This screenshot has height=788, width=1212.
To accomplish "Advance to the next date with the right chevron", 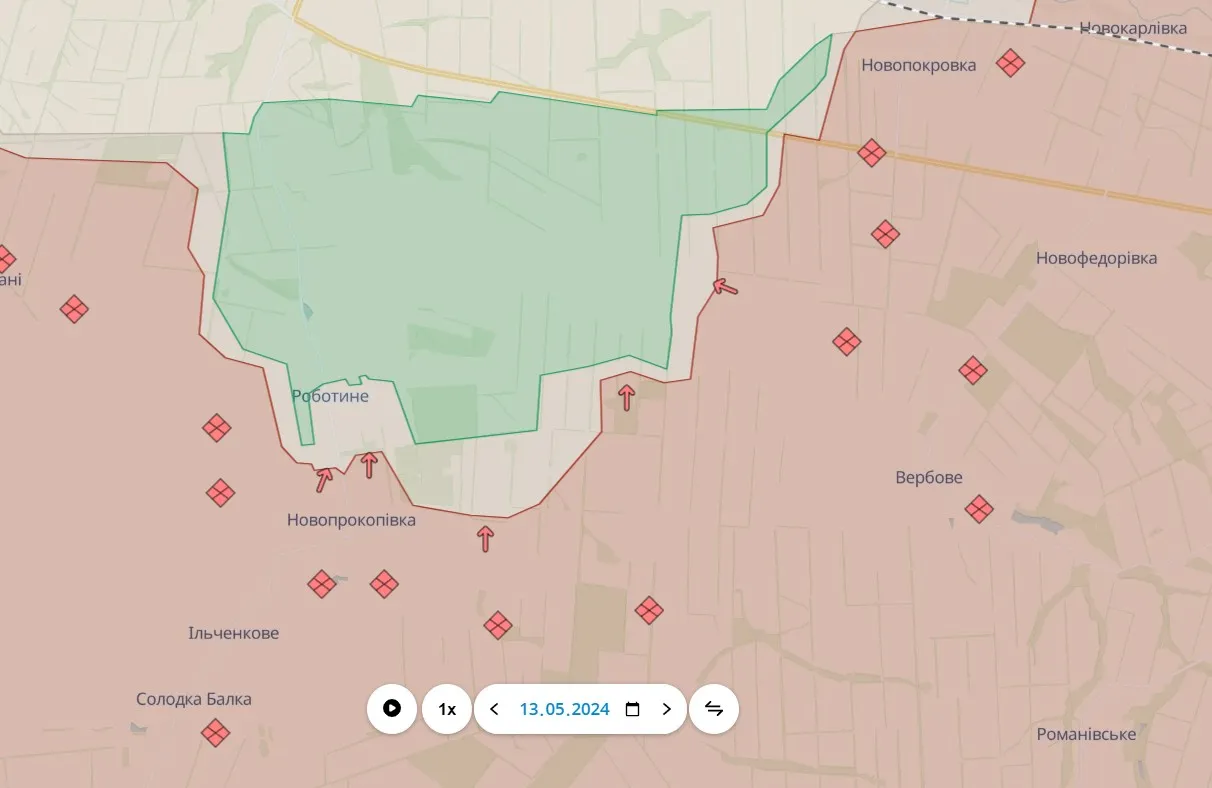I will click(x=667, y=709).
